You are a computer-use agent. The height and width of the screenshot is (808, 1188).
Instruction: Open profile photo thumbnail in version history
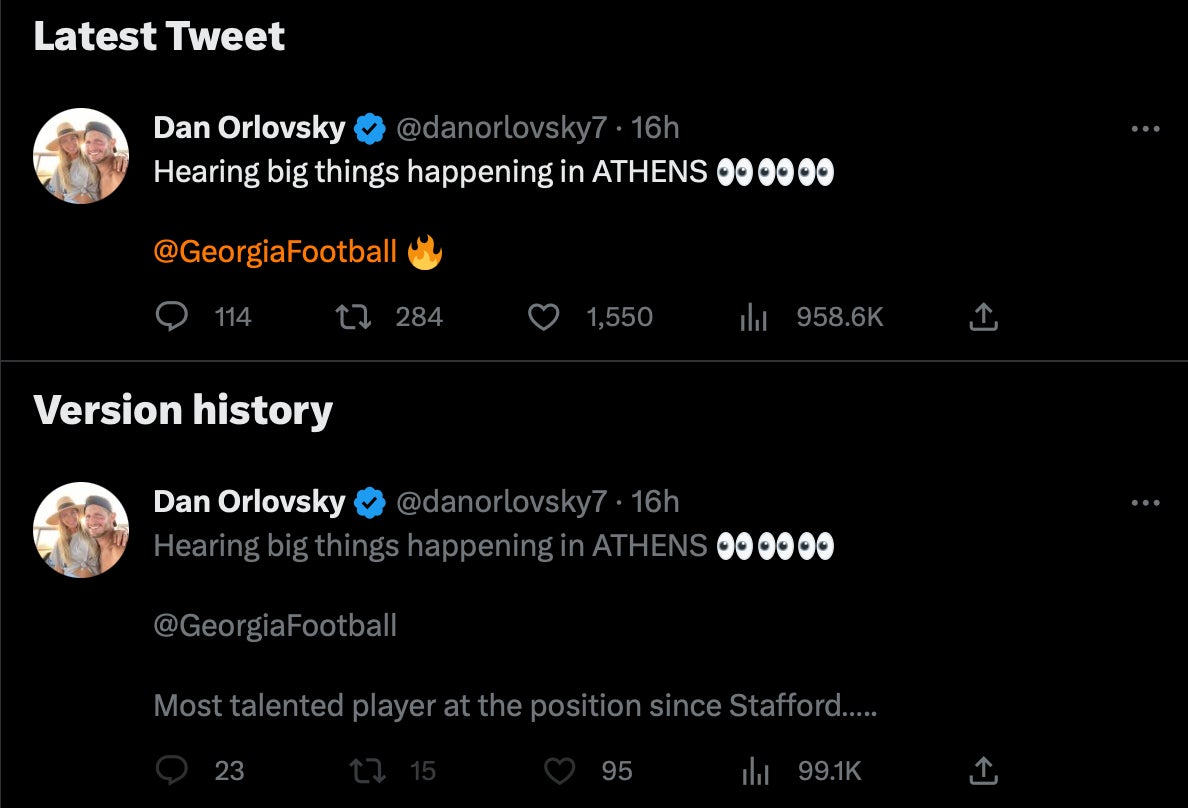tap(81, 530)
